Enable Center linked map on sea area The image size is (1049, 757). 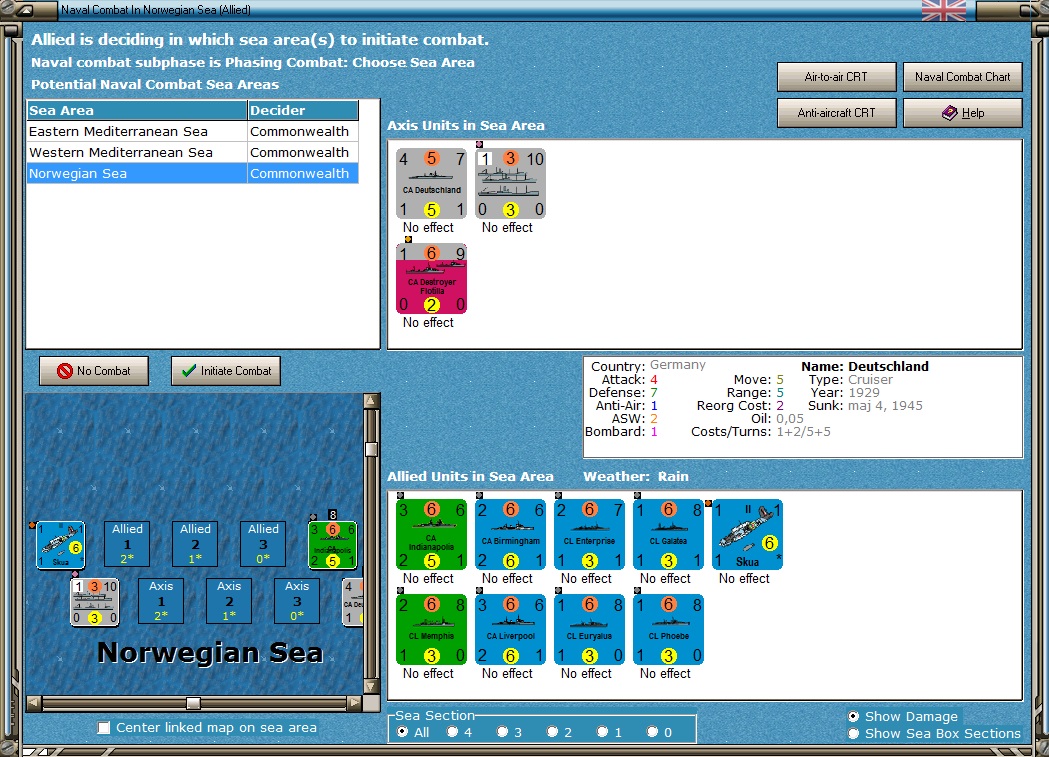pos(104,728)
